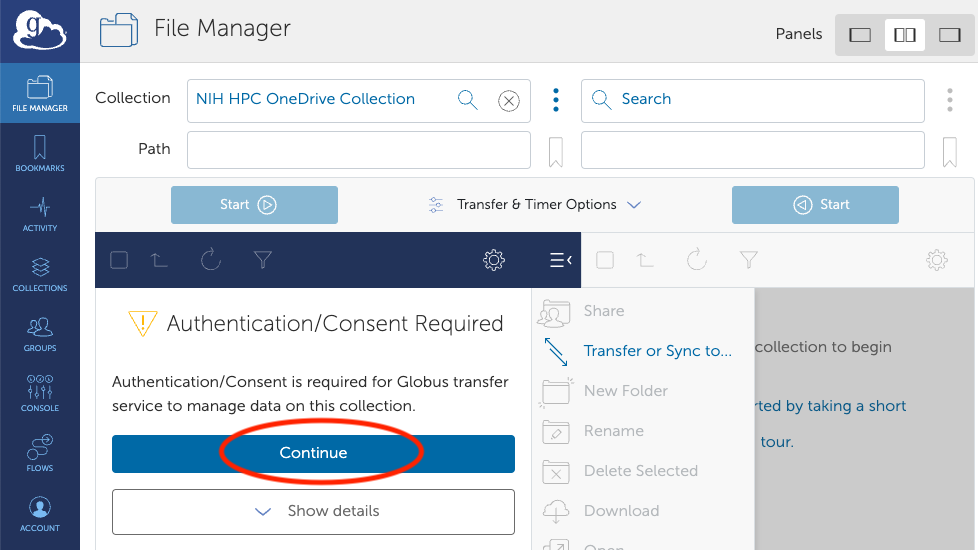
Task: Switch to the single left panel layout
Action: 860,35
